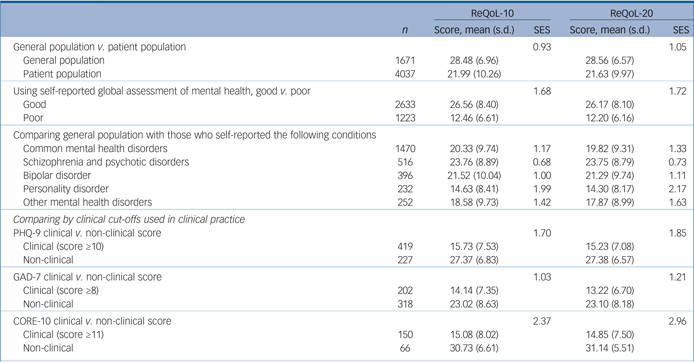Select the n column header
Viewport: 694px width, 362px height.
pos(405,30)
